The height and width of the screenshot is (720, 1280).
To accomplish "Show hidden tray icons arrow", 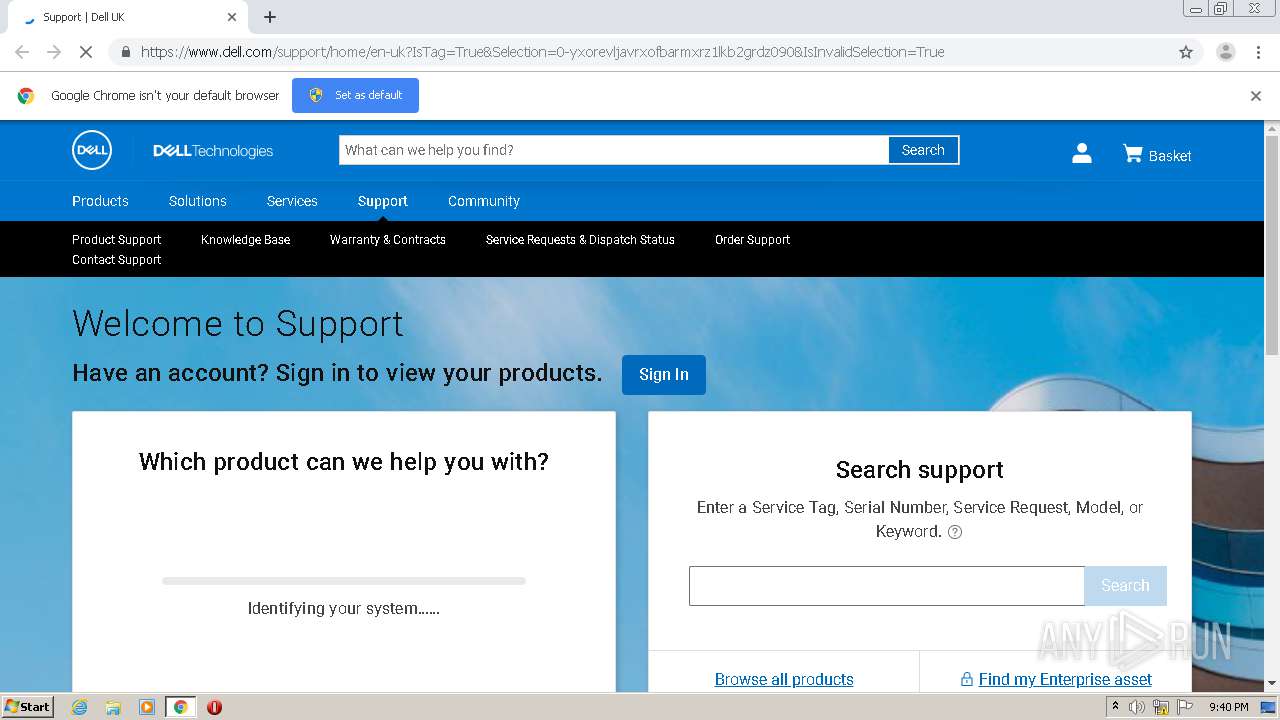I will (1115, 706).
